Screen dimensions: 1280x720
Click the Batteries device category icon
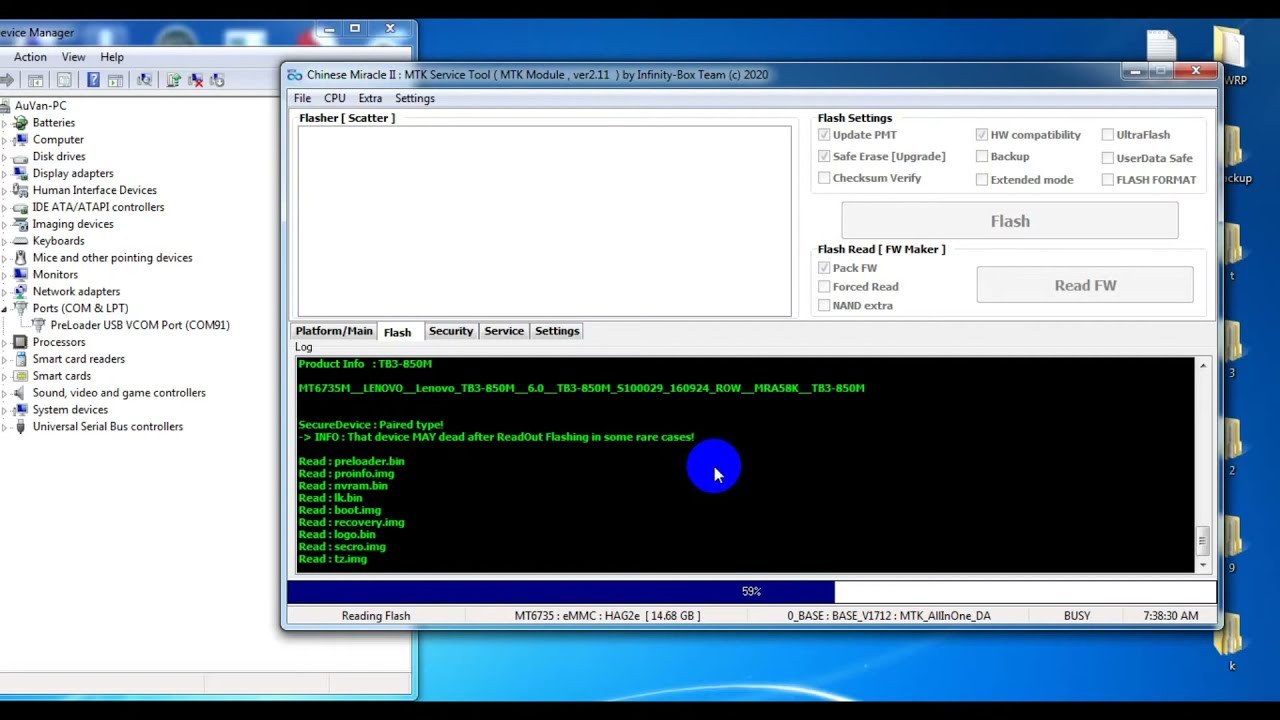(x=20, y=122)
